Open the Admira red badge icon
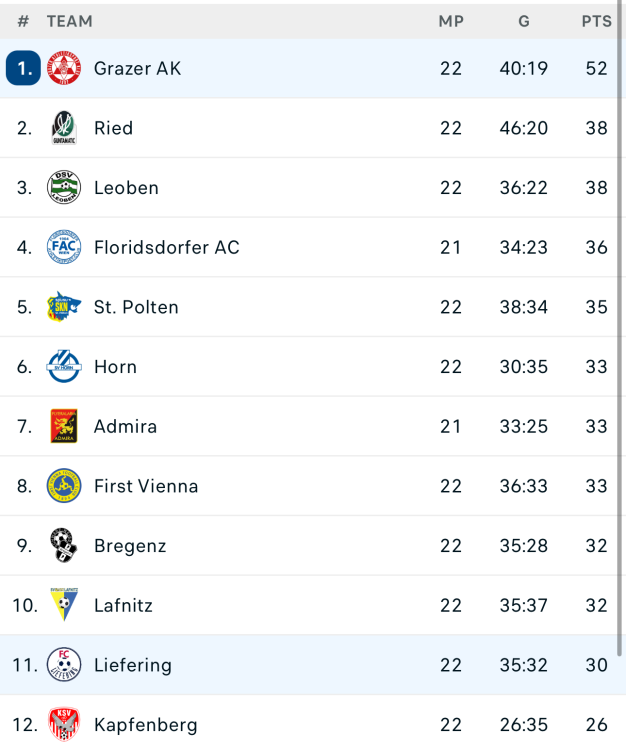The image size is (626, 750). coord(64,426)
